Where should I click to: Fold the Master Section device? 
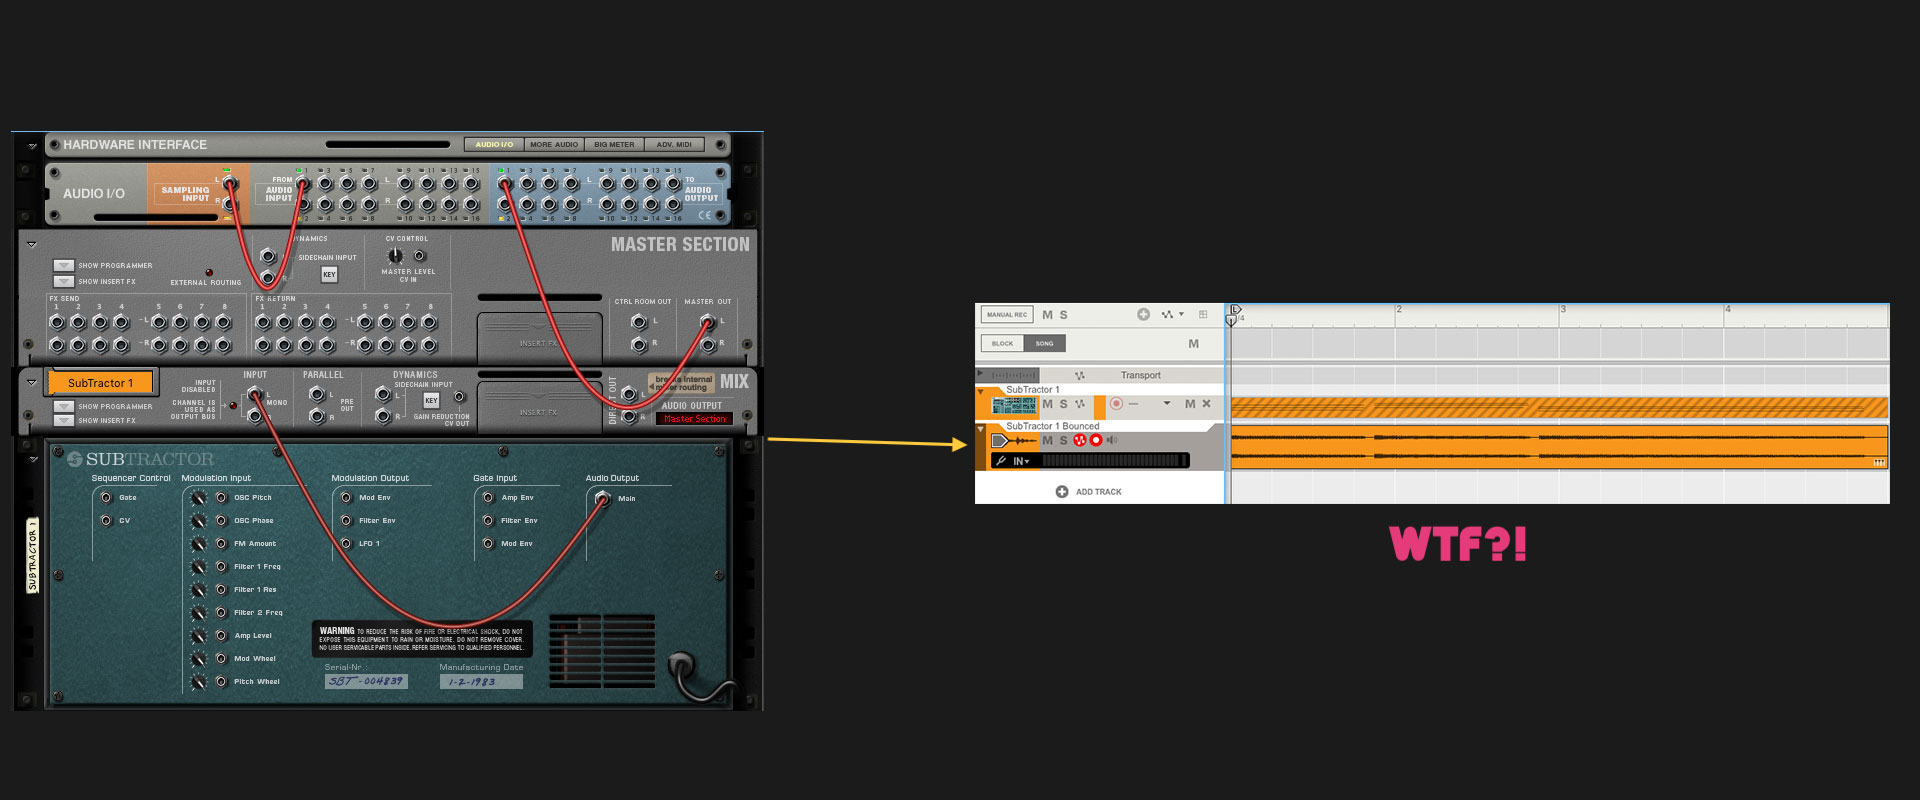pyautogui.click(x=31, y=244)
